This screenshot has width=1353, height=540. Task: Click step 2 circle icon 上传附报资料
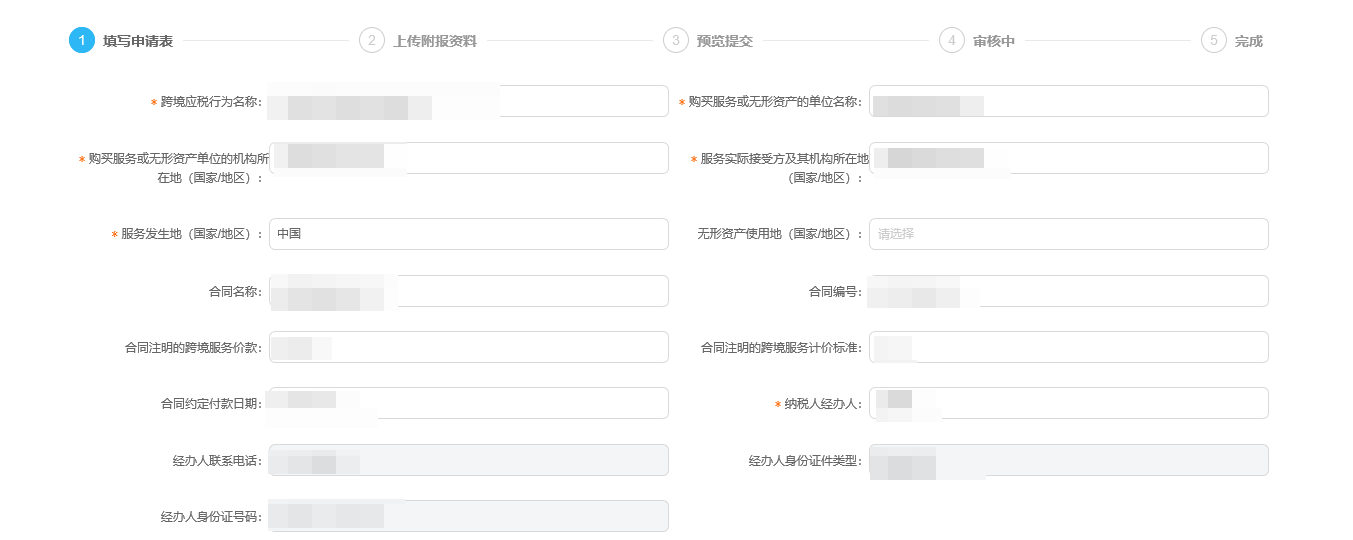[x=371, y=41]
